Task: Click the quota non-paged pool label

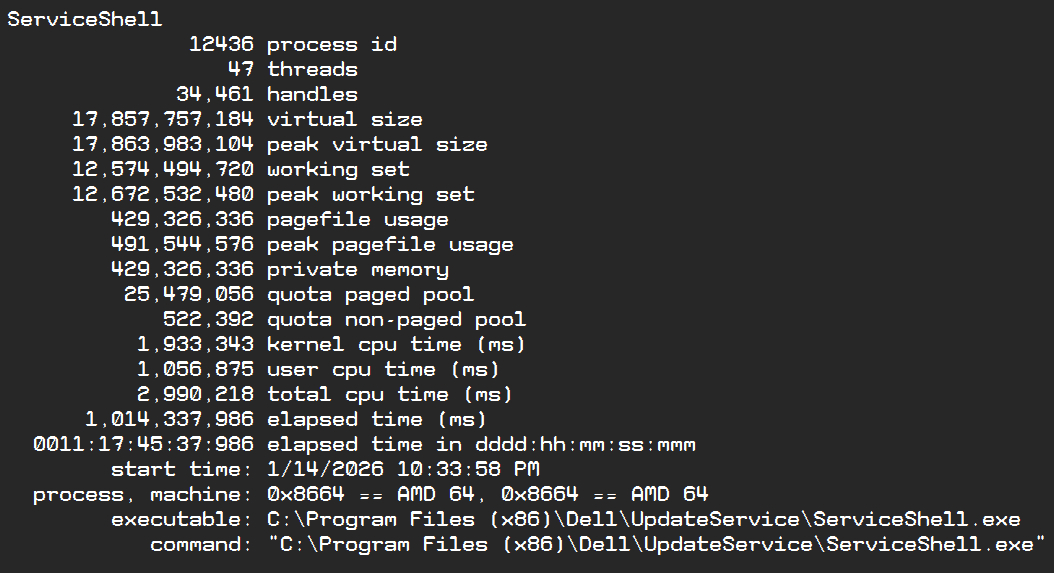Action: point(396,319)
